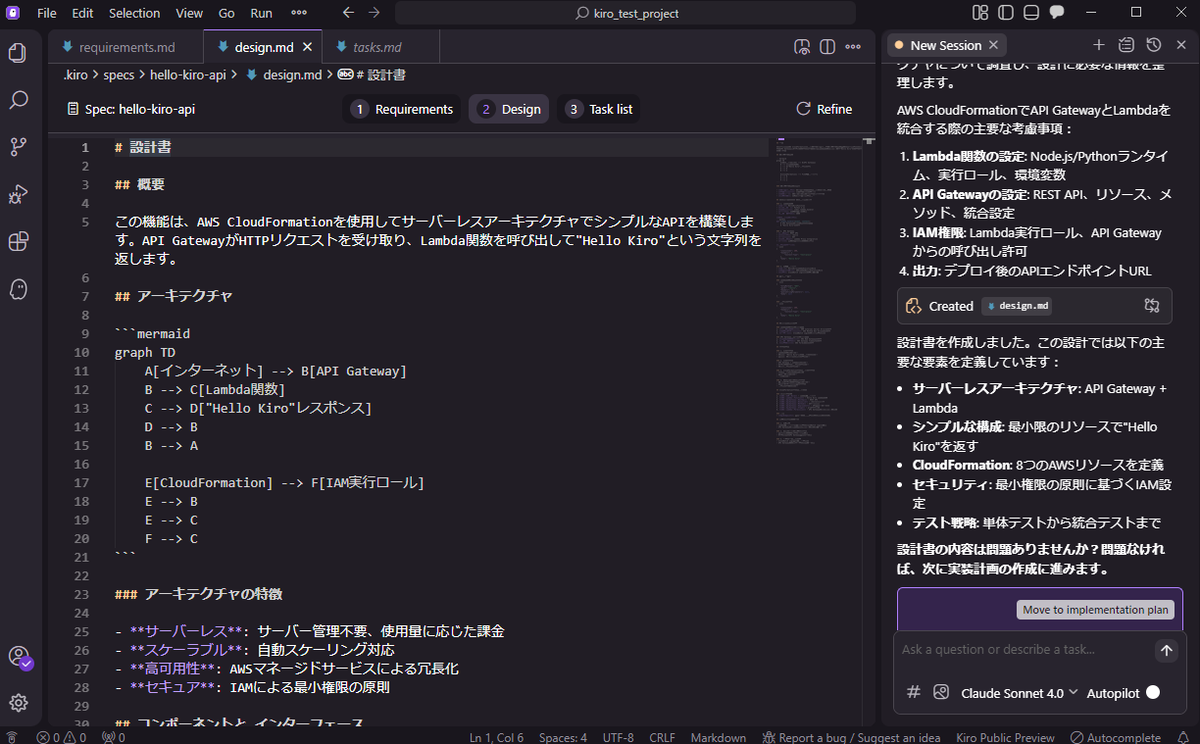
Task: Select the New Session chat tab
Action: 946,45
